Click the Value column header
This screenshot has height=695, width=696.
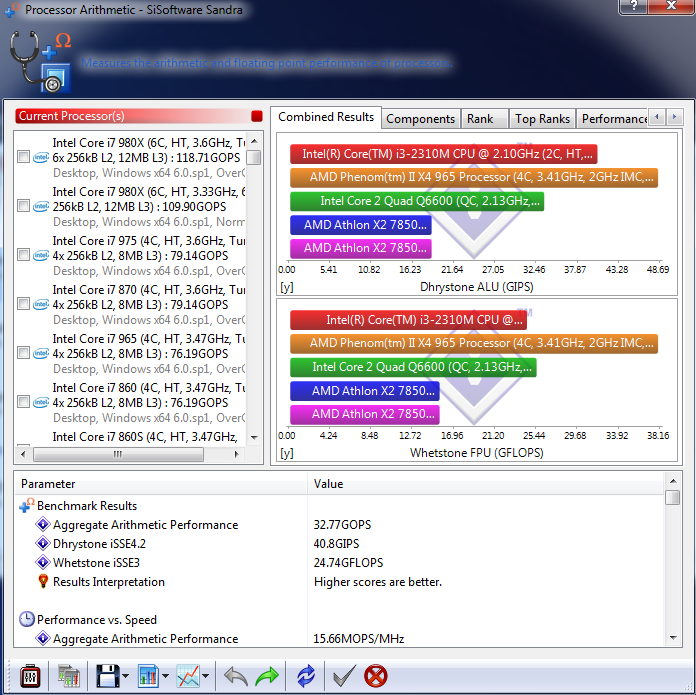click(x=486, y=484)
